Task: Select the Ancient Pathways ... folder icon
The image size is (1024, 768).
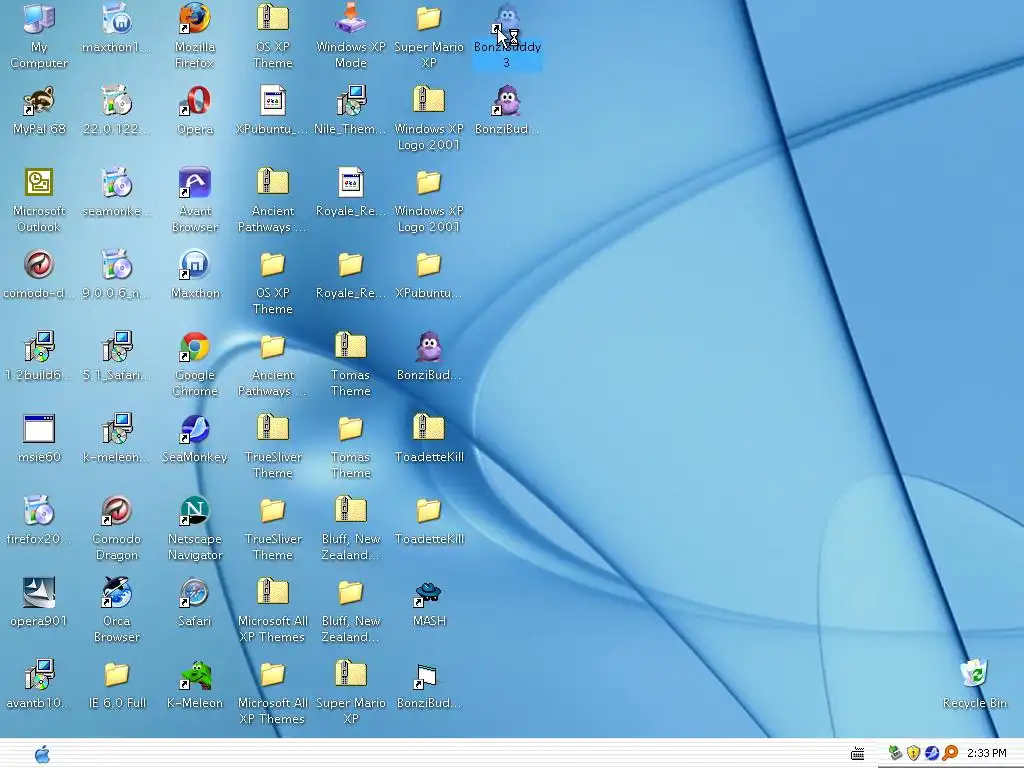Action: point(272,346)
